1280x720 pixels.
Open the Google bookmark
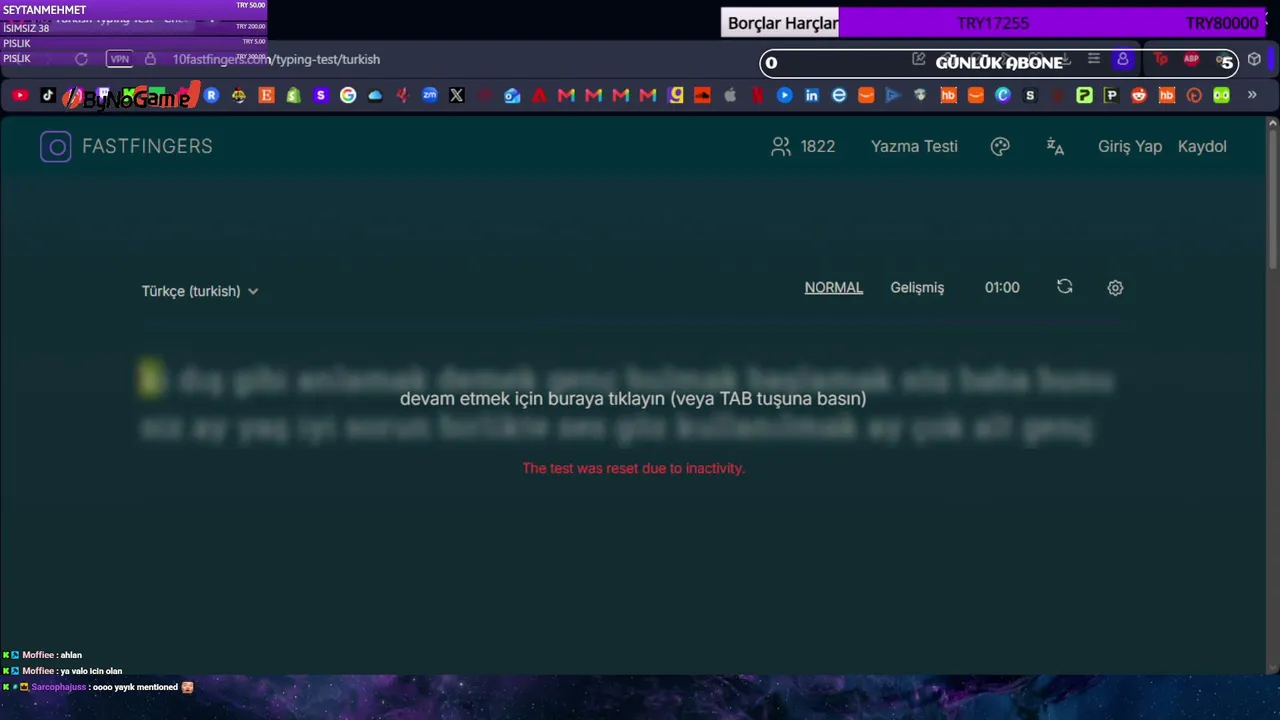(x=348, y=96)
